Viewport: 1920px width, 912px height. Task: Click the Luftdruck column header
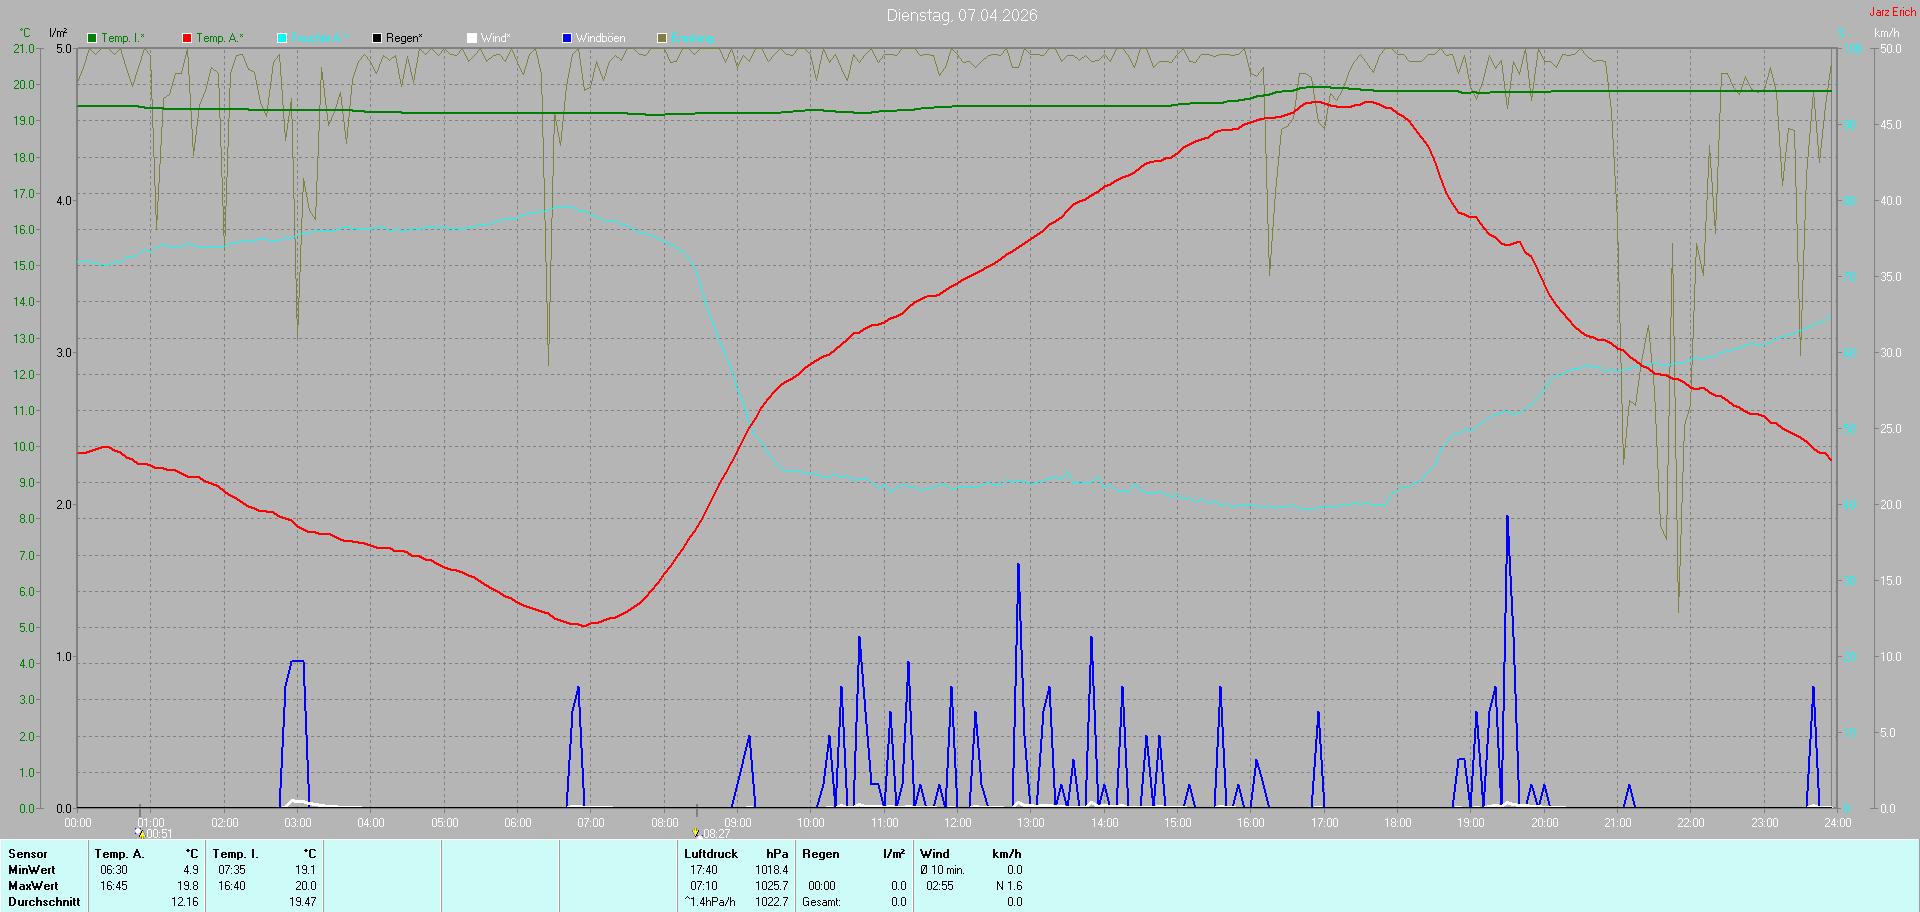pos(711,854)
